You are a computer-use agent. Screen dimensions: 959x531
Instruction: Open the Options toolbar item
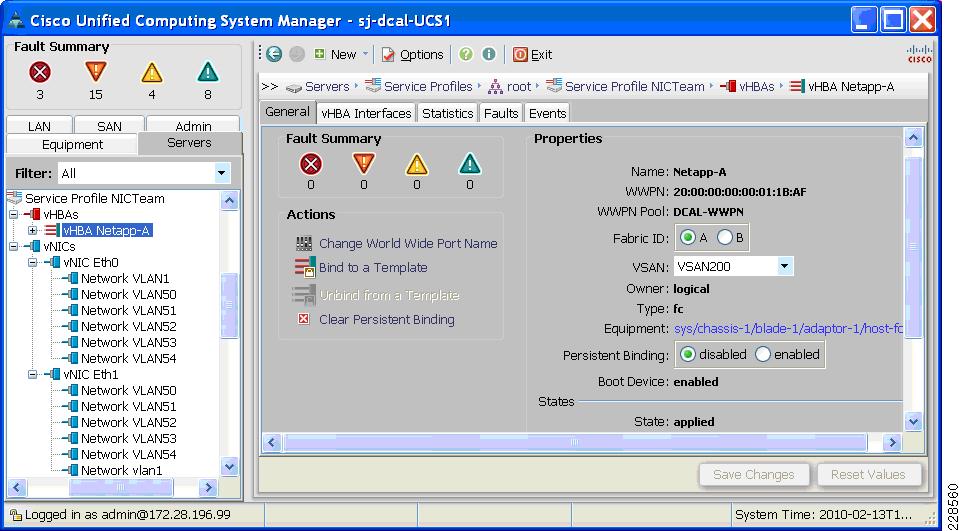pyautogui.click(x=413, y=55)
